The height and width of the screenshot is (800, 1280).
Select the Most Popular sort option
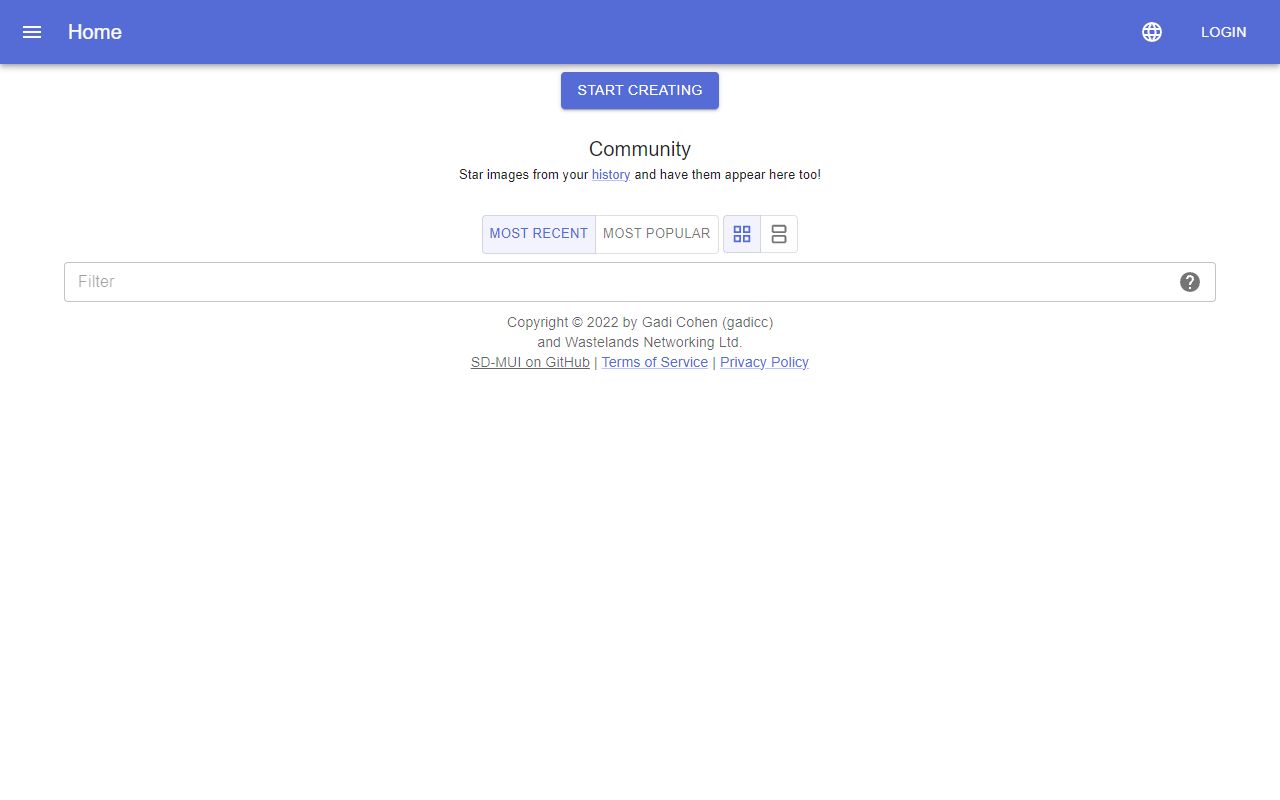[x=656, y=234]
